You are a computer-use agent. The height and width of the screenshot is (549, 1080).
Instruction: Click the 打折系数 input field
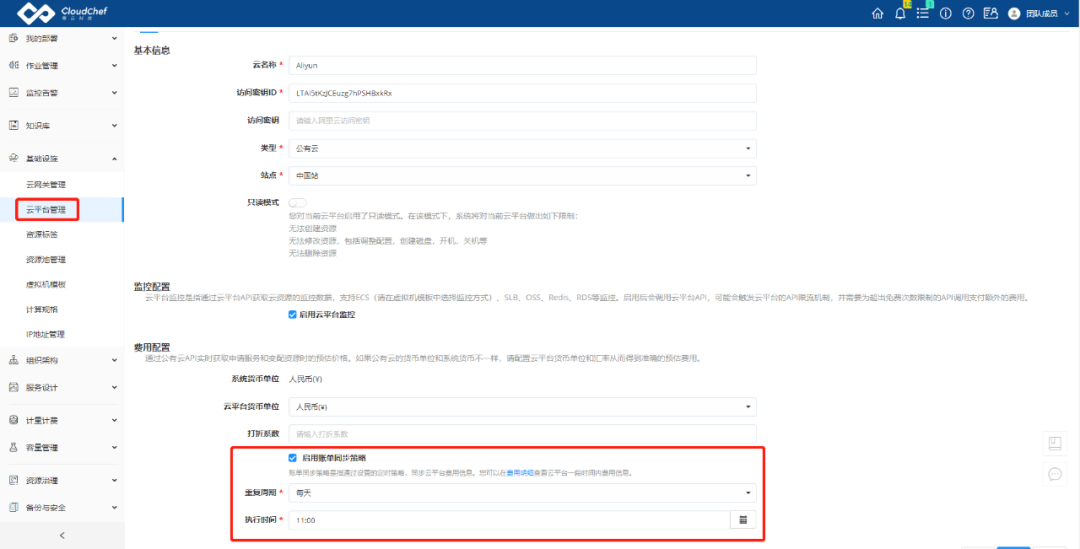pyautogui.click(x=522, y=434)
